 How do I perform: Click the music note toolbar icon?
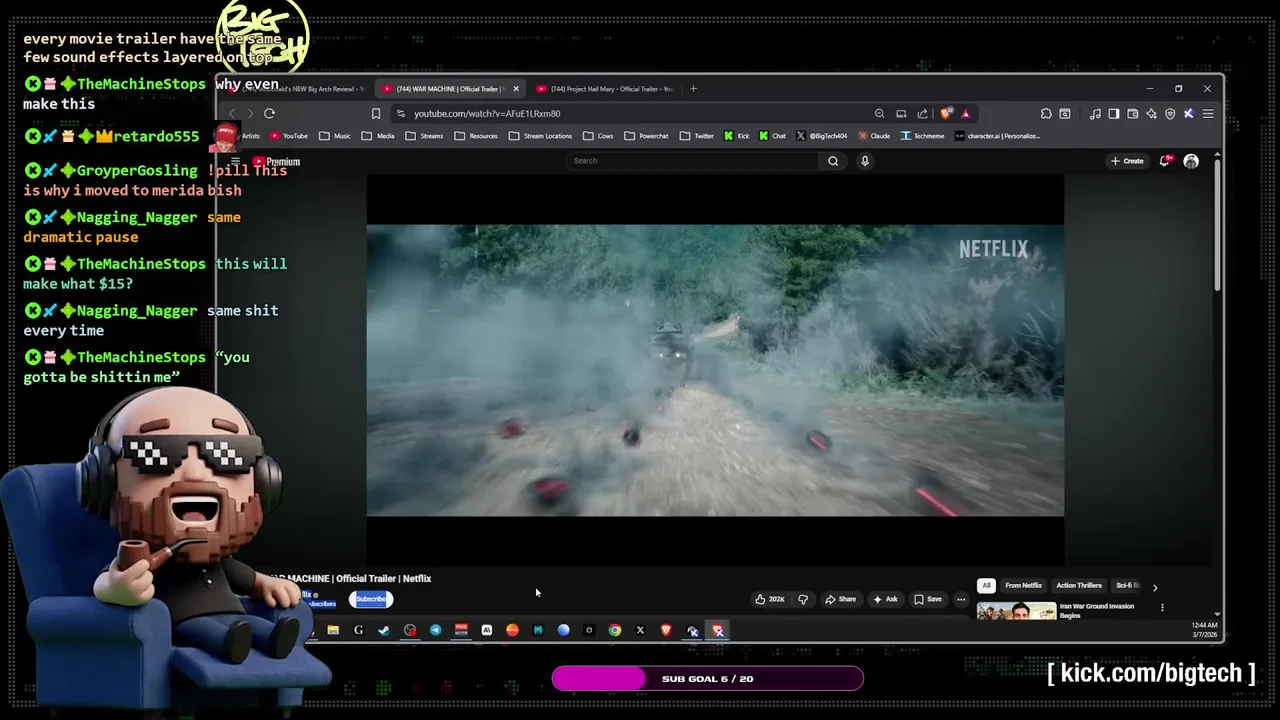(1095, 114)
